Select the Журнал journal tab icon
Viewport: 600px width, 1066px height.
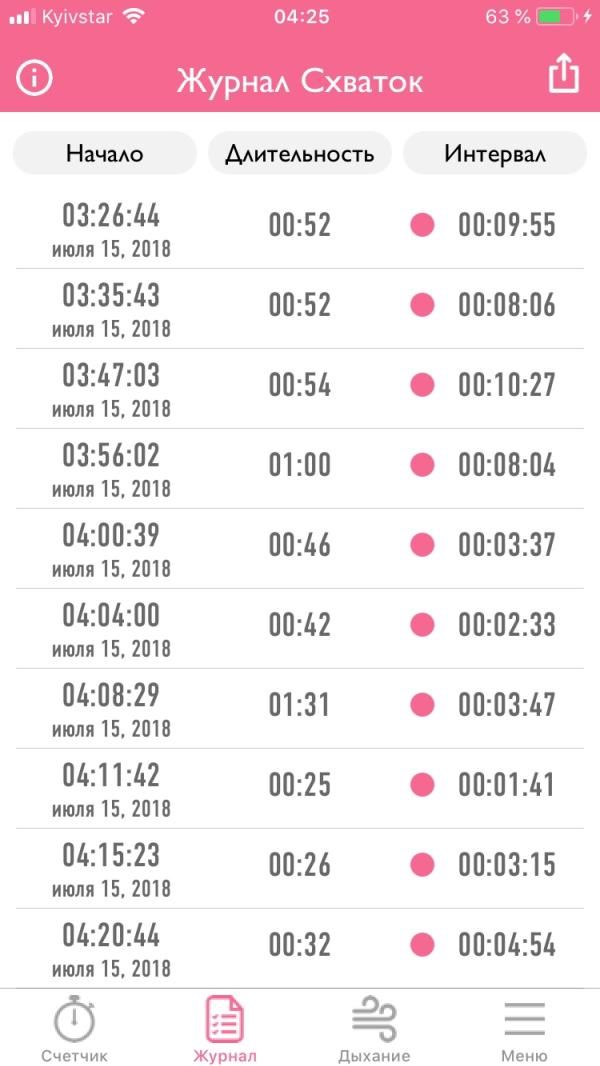(x=225, y=1018)
